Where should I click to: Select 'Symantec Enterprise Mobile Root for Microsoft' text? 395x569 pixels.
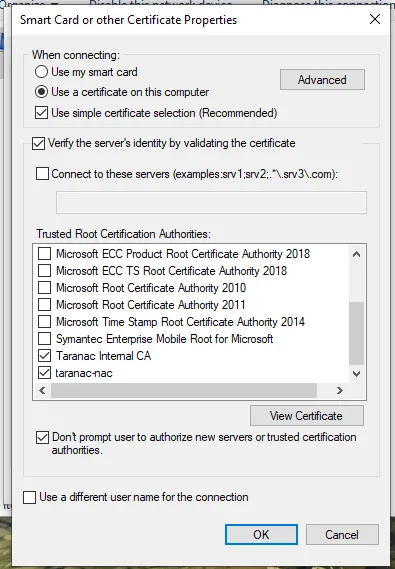[164, 339]
